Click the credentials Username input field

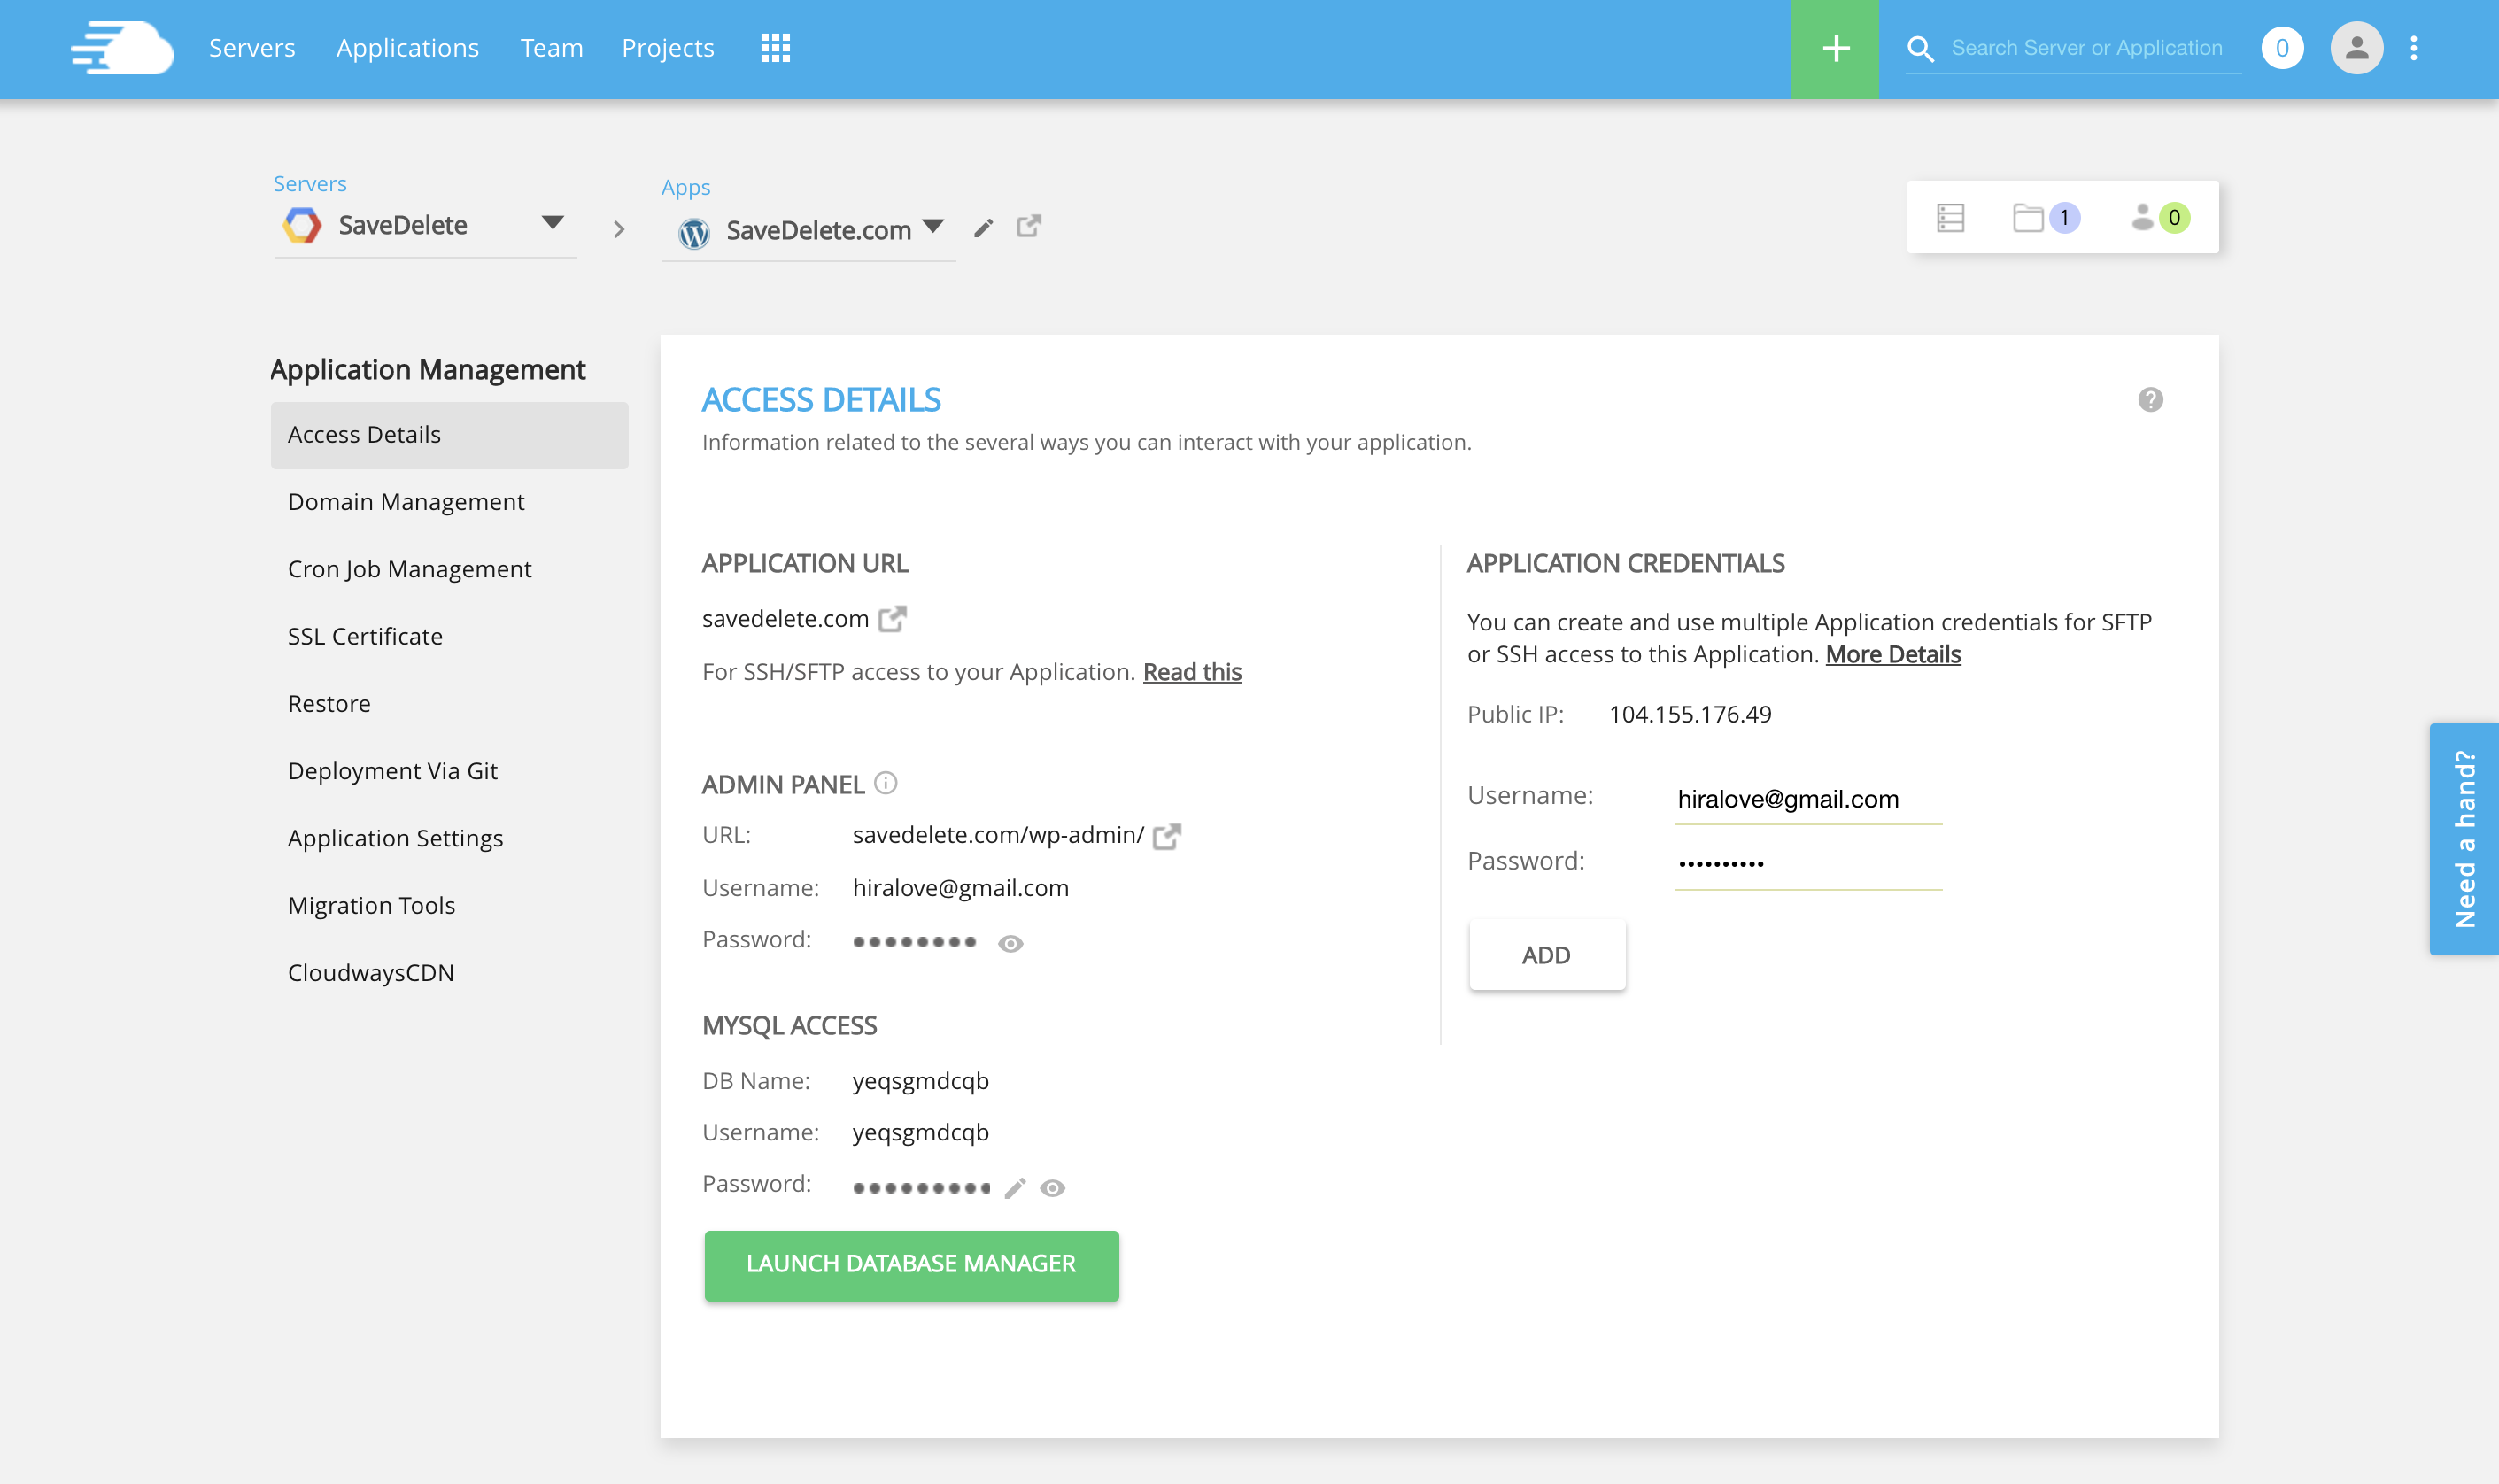point(1808,800)
